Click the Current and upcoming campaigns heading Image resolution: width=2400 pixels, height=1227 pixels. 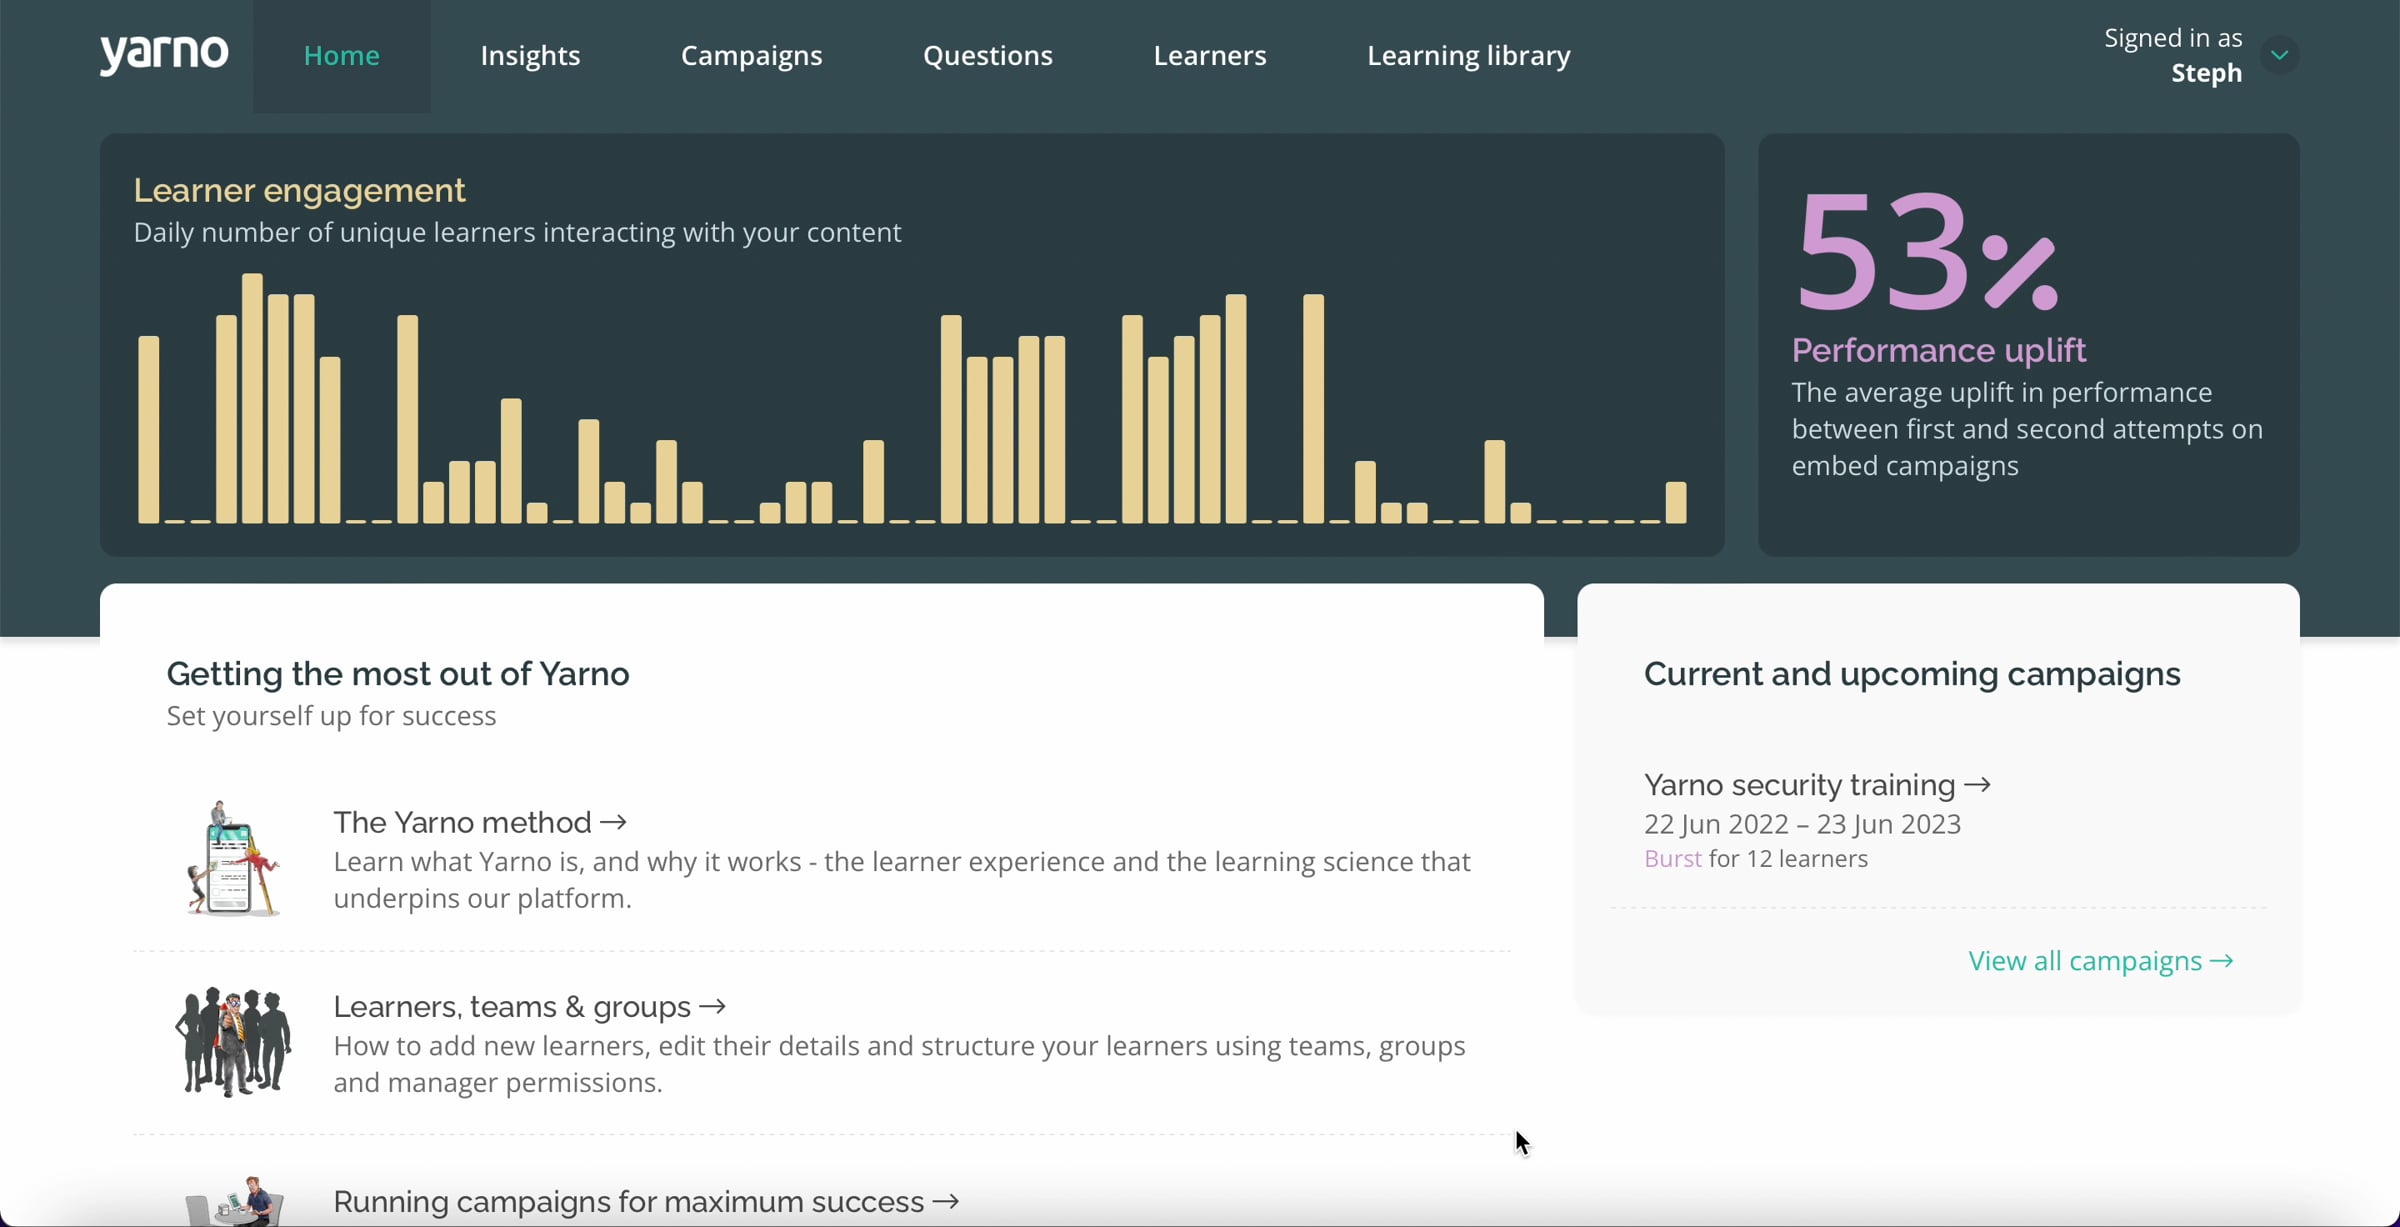(1912, 674)
